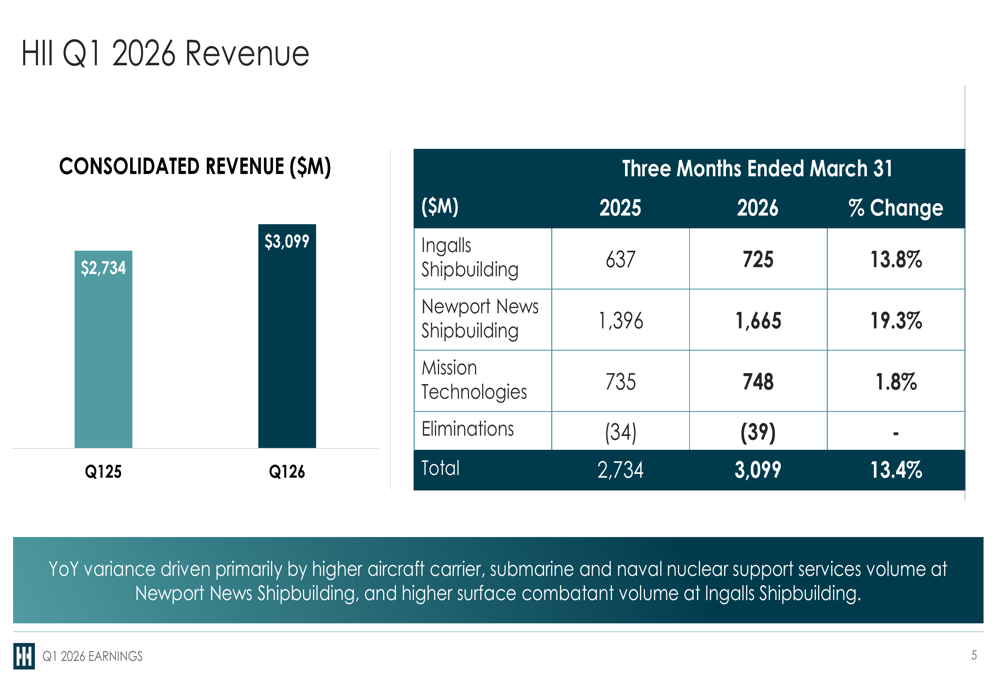This screenshot has width=1000, height=685.
Task: Click the slide page number '5'
Action: pos(974,655)
